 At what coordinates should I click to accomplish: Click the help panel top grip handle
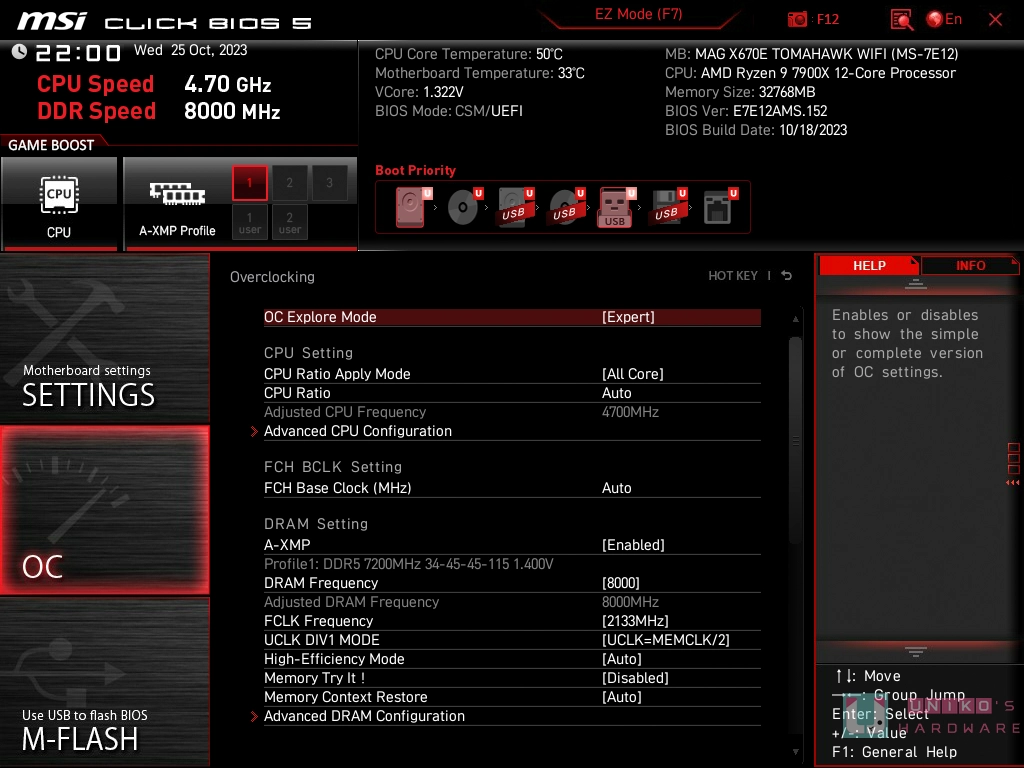pos(916,283)
